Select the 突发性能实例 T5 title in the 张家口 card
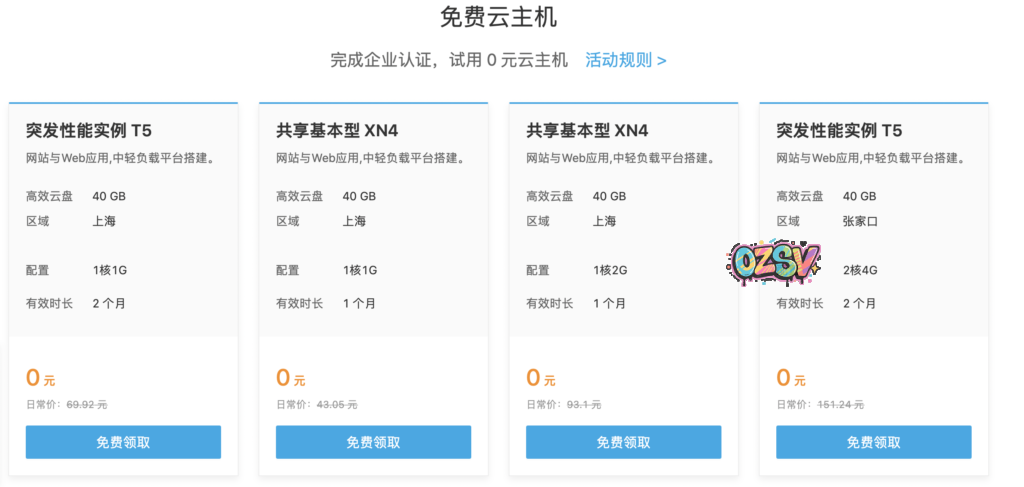Image resolution: width=1024 pixels, height=487 pixels. (x=839, y=130)
